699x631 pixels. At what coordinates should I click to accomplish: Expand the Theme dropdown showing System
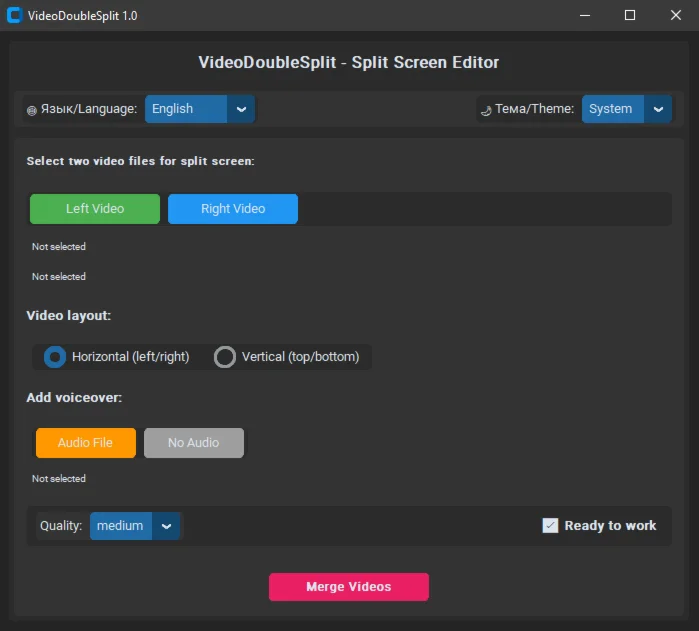tap(627, 109)
